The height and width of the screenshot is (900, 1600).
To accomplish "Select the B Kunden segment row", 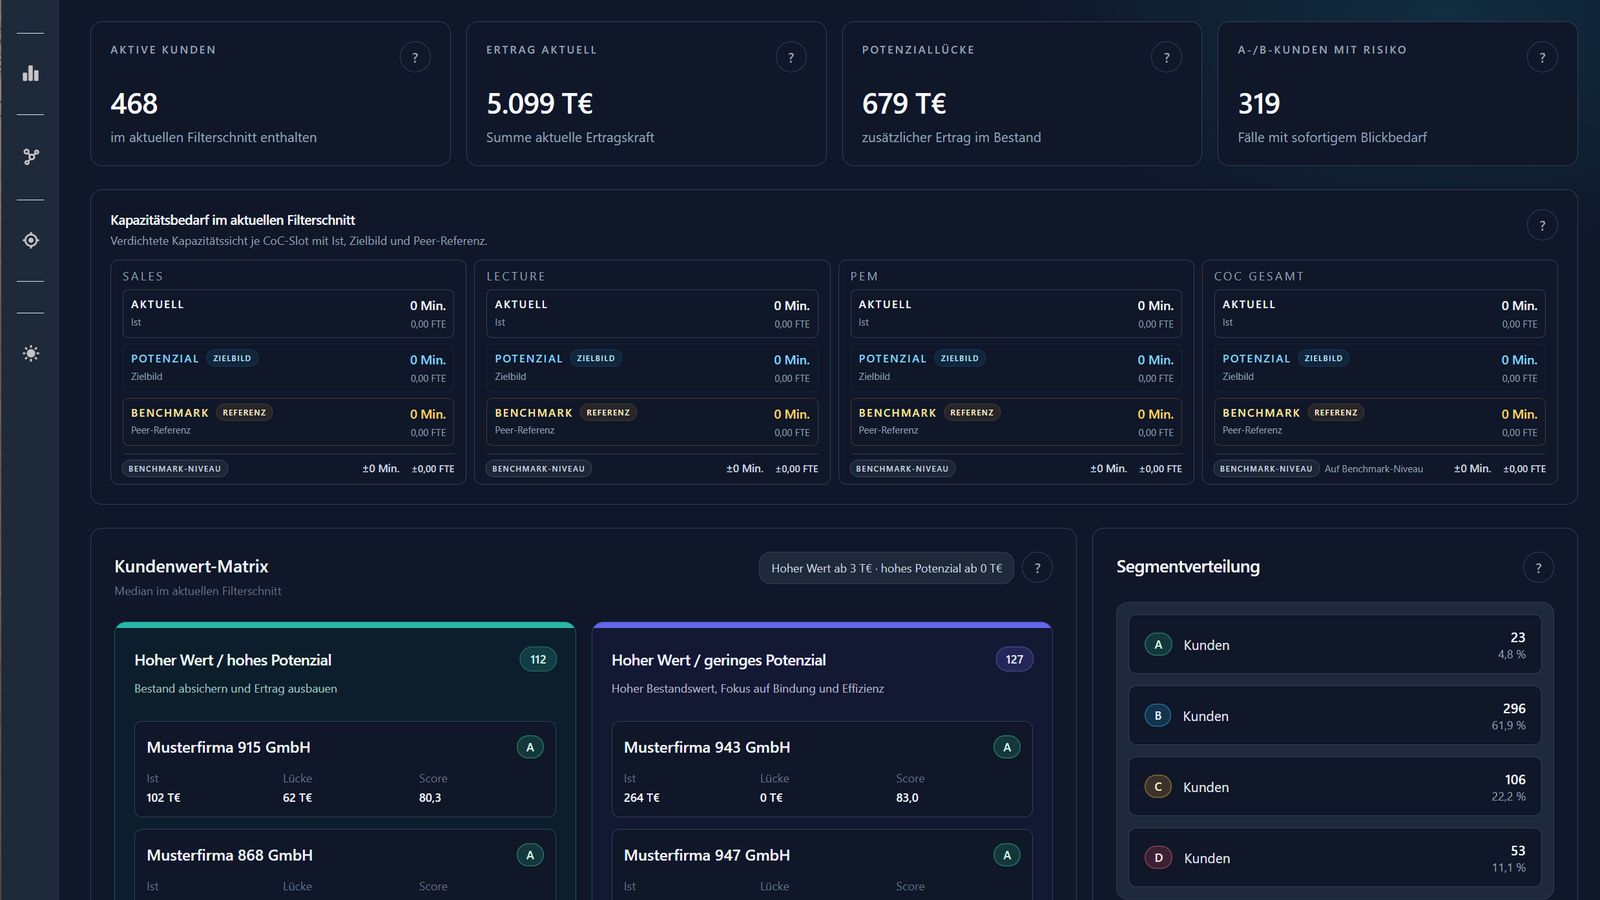I will 1335,716.
